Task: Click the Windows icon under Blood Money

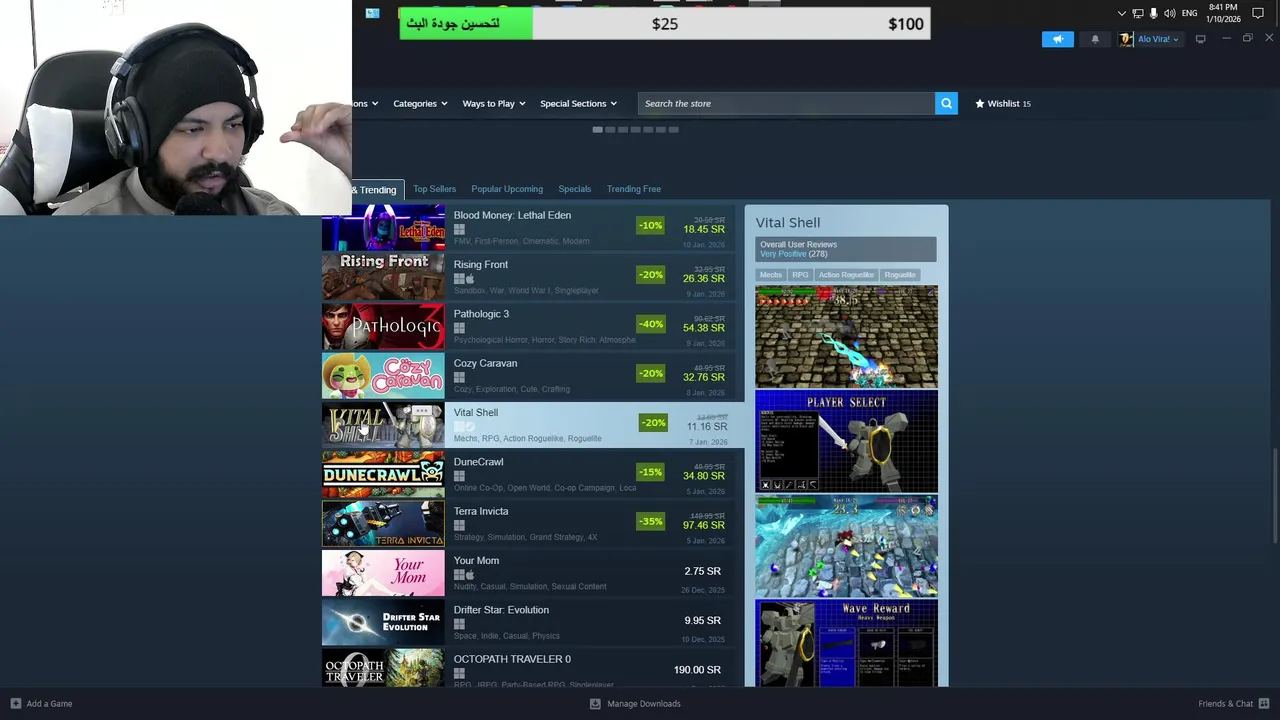Action: point(459,229)
